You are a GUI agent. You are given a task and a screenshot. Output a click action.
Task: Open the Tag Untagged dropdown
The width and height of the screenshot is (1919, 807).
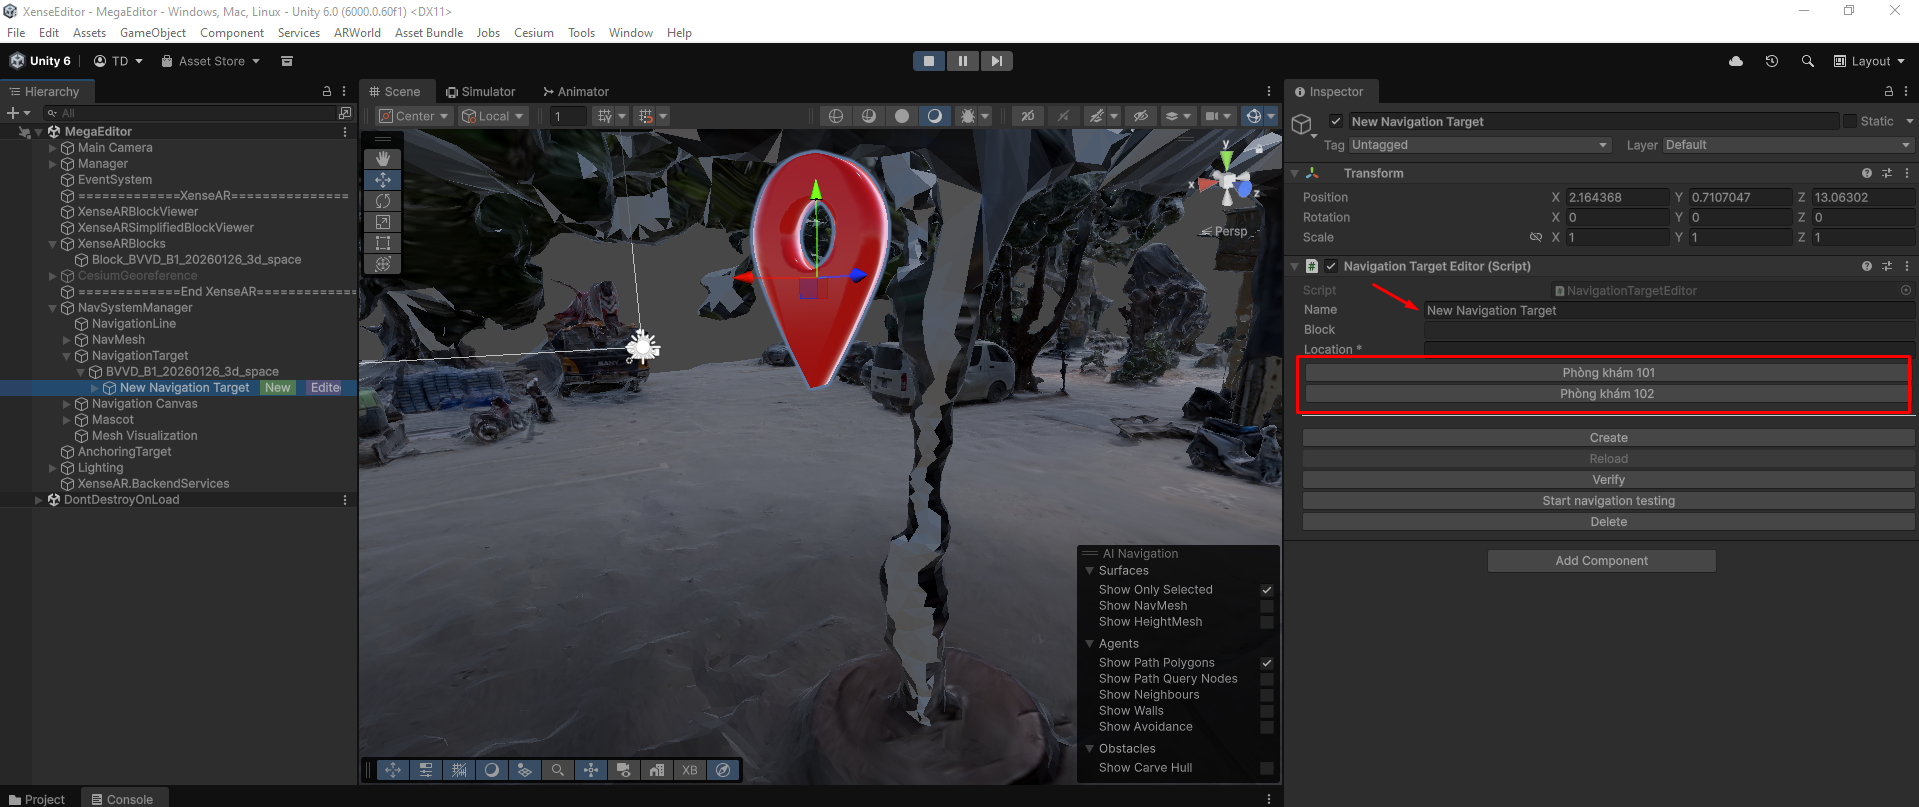[x=1478, y=145]
